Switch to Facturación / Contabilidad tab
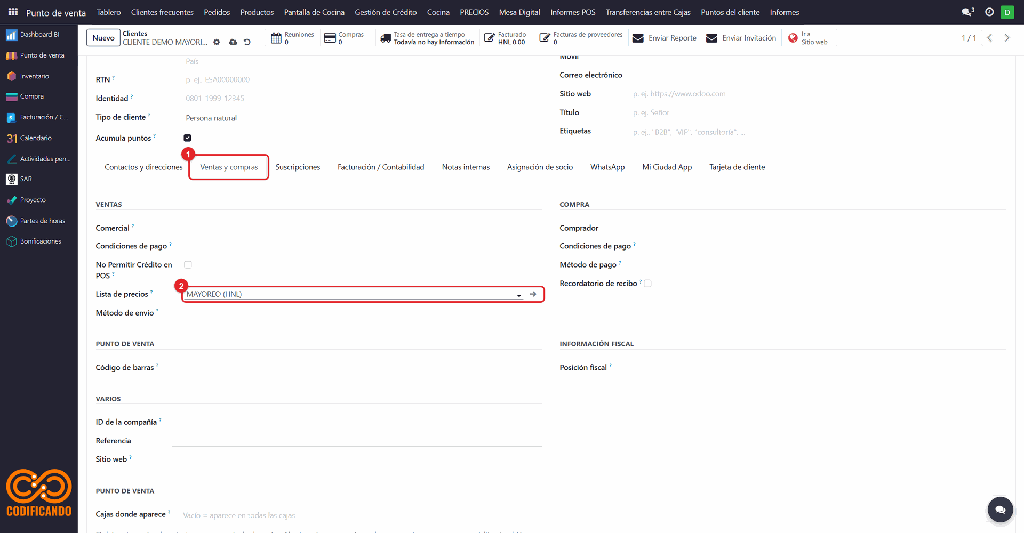 coord(381,167)
